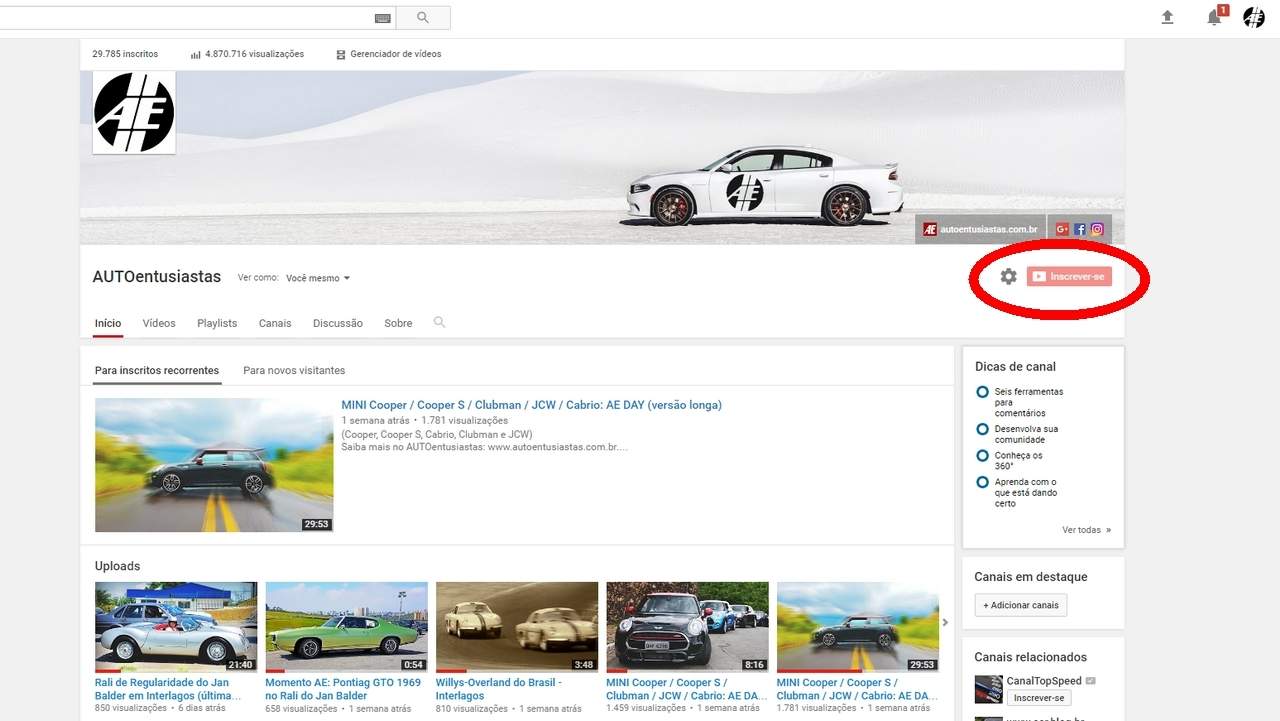
Task: Click the Facebook icon on banner
Action: coord(1080,229)
